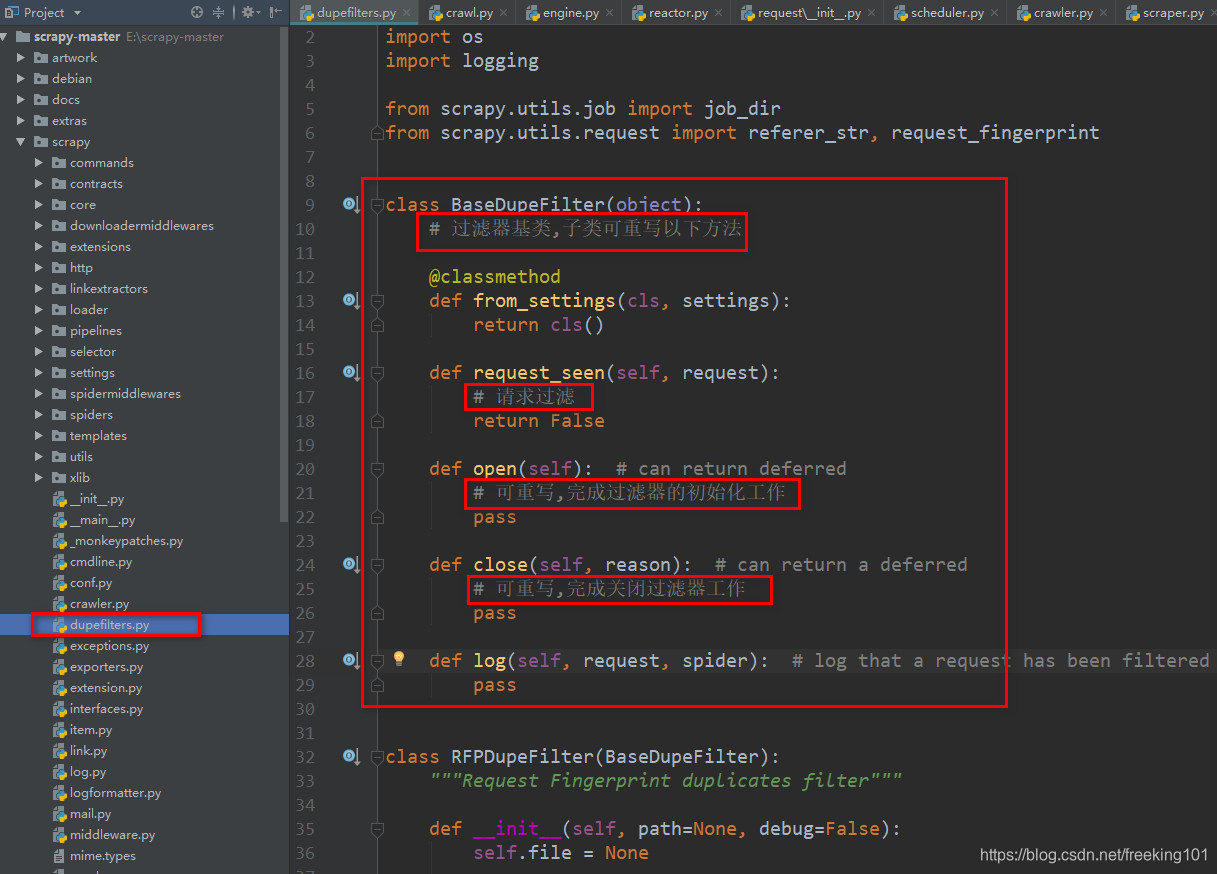Fold the BaseDupeFilter class at line 9
The height and width of the screenshot is (874, 1217).
[x=377, y=204]
